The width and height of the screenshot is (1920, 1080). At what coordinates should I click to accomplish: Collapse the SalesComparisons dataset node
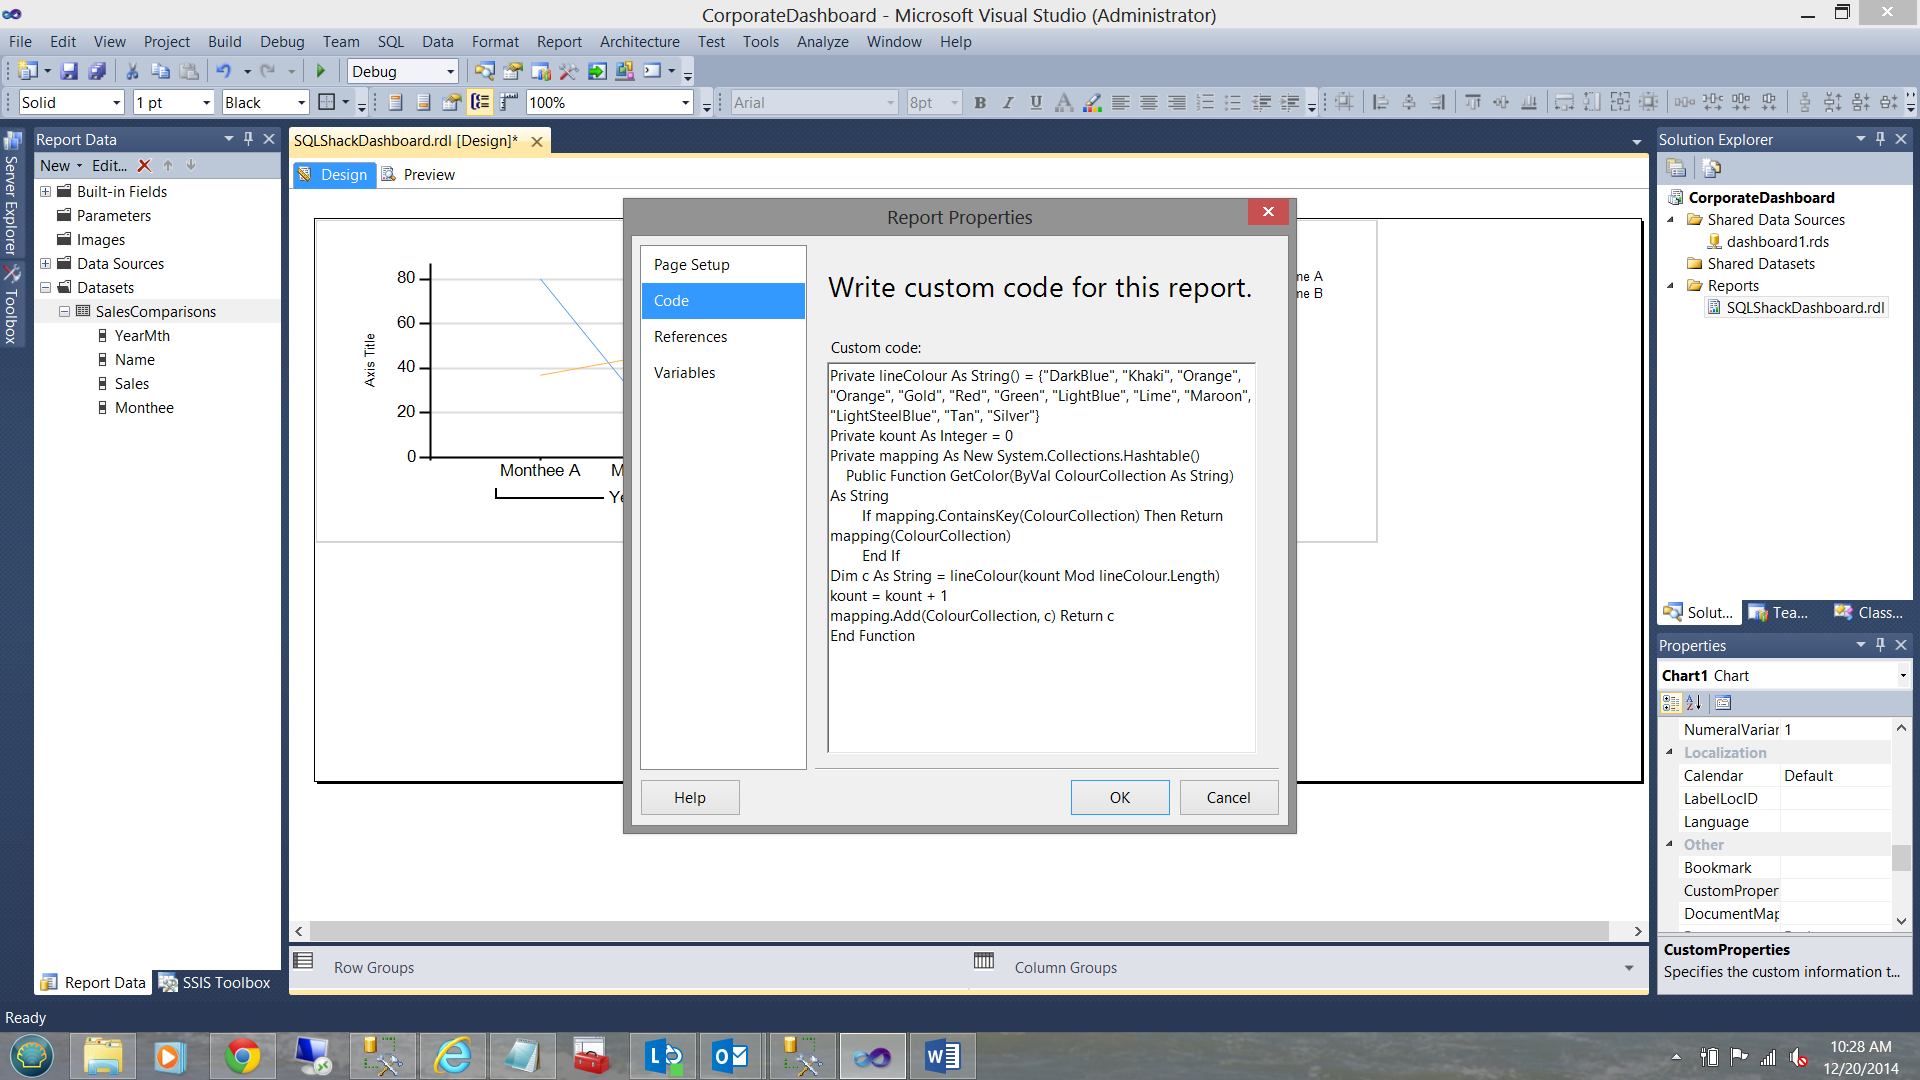click(64, 312)
